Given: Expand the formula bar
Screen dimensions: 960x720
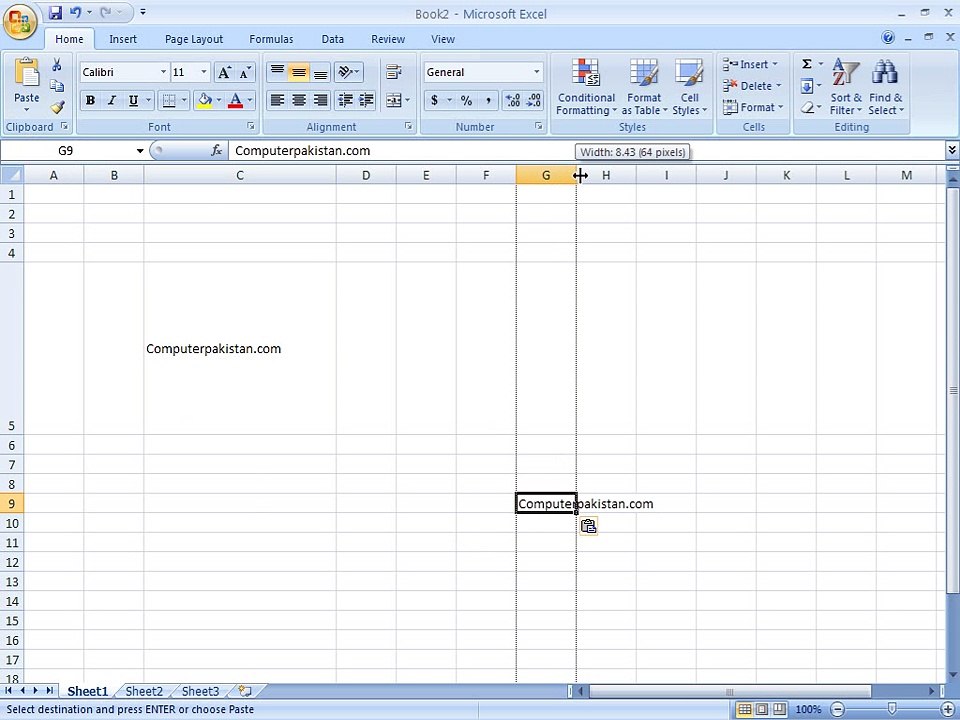Looking at the screenshot, I should point(951,150).
